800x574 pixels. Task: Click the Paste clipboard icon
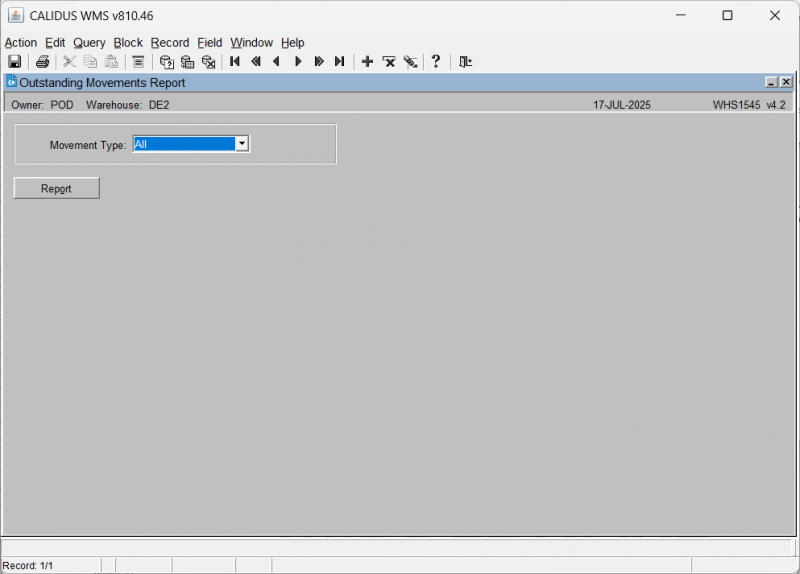point(111,62)
